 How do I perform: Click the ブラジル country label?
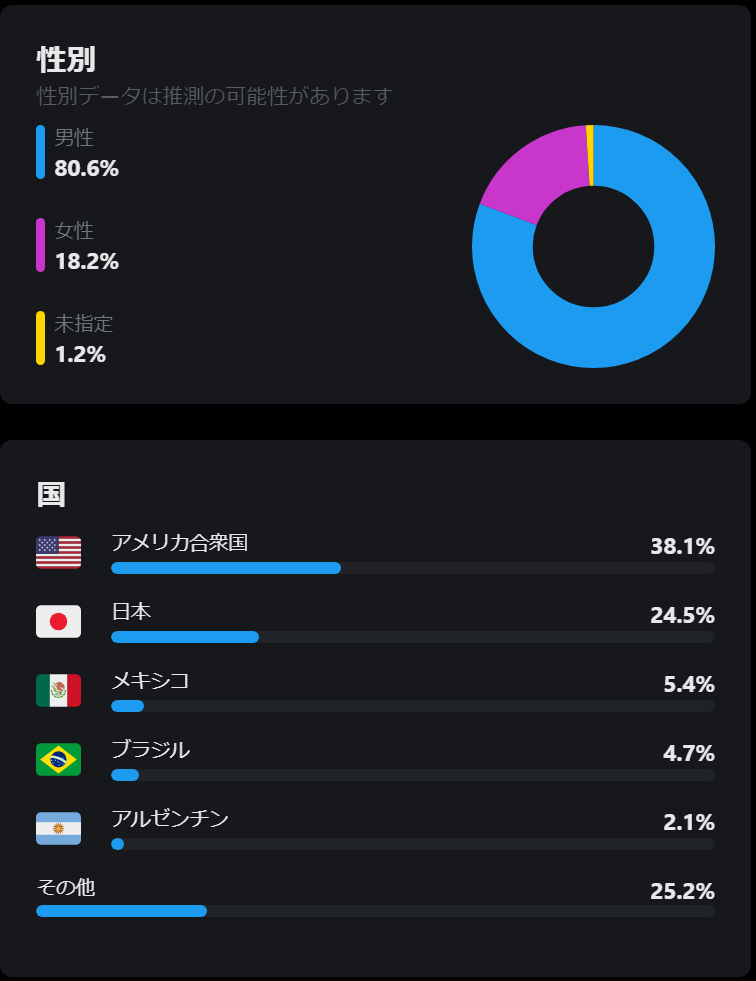coord(150,750)
